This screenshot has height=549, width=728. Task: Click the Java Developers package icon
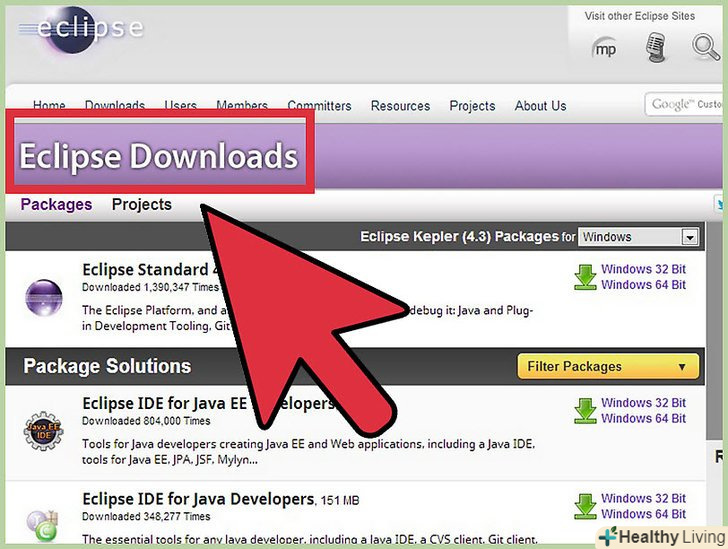pyautogui.click(x=42, y=526)
